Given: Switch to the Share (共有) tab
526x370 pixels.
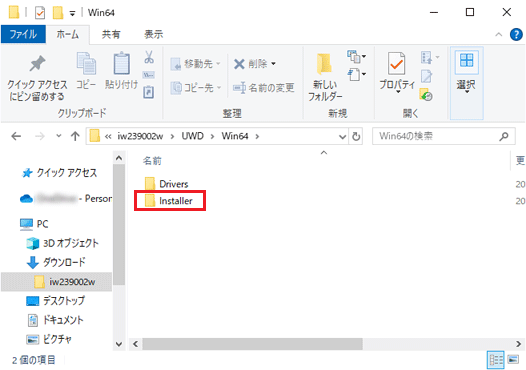Looking at the screenshot, I should coord(111,34).
